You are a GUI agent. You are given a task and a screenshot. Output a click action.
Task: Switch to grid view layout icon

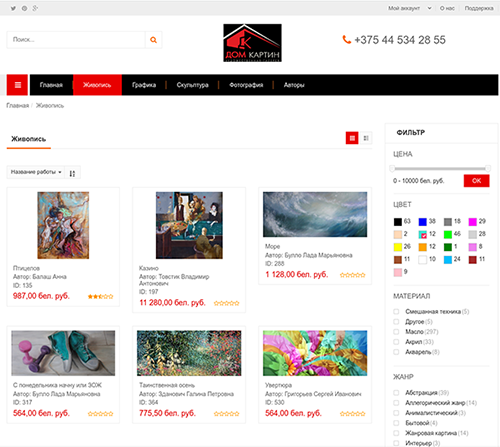(x=352, y=138)
